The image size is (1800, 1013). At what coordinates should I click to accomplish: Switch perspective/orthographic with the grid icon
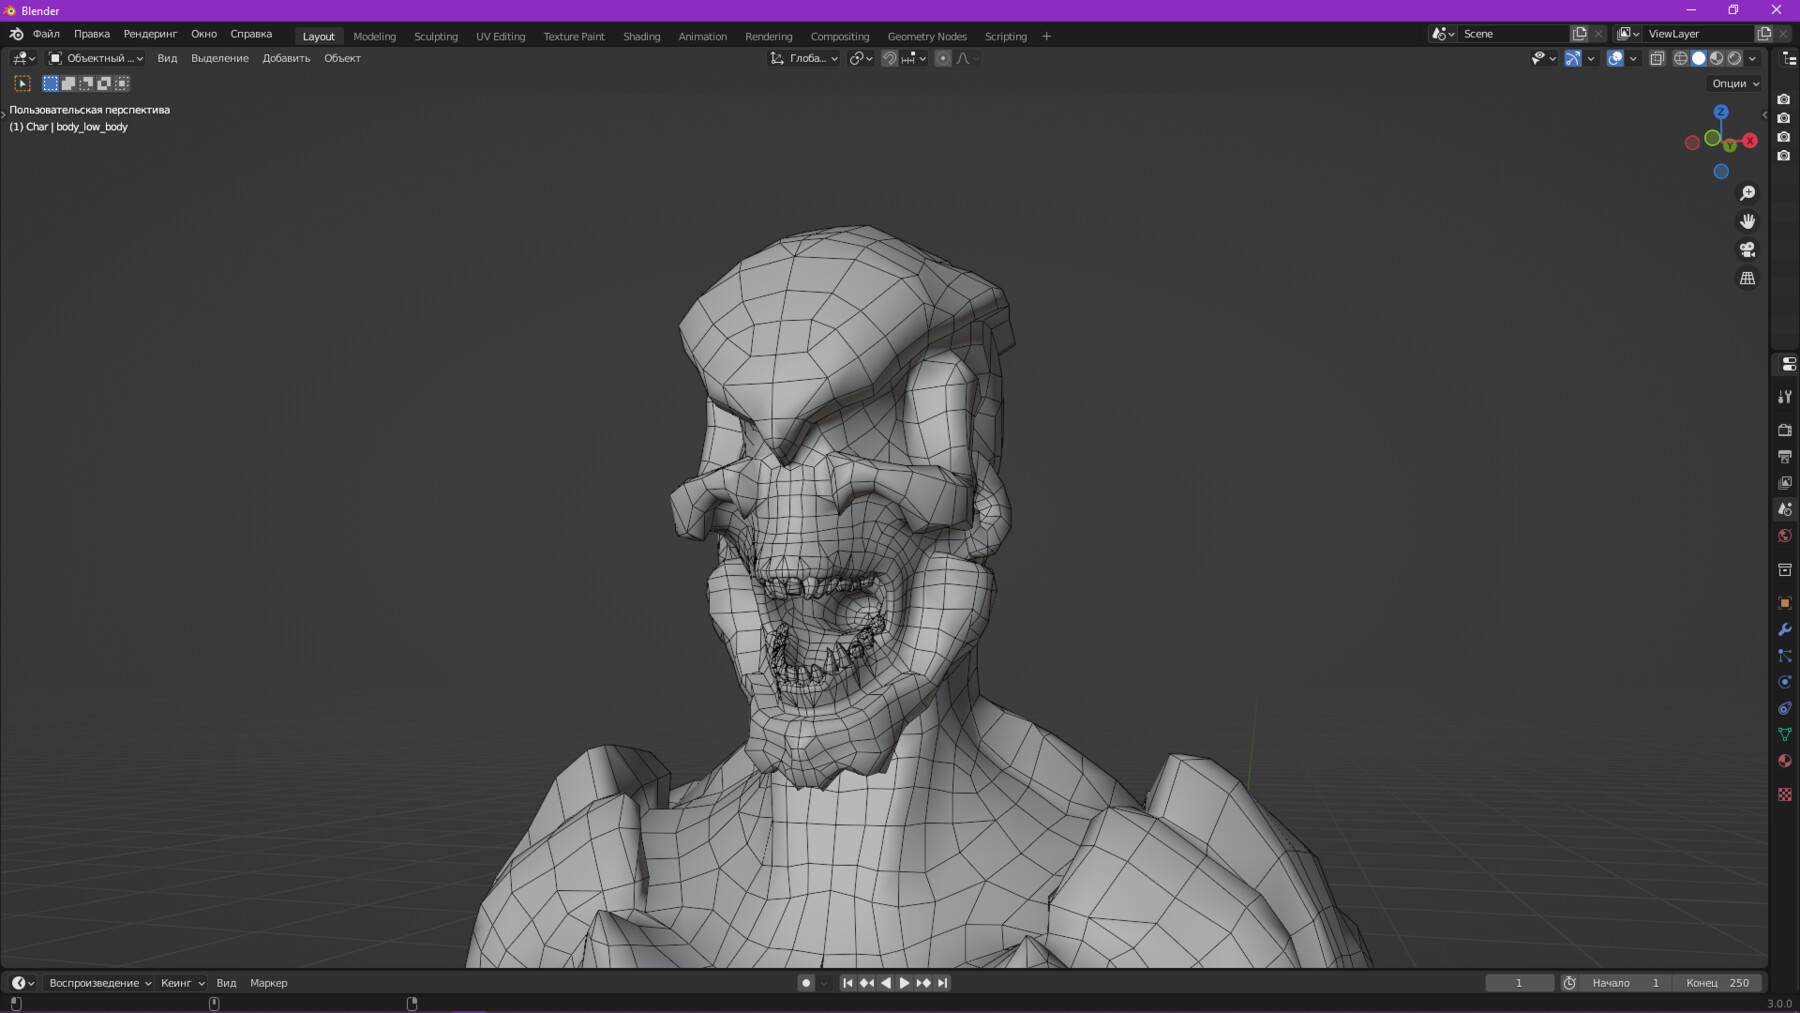click(1747, 279)
